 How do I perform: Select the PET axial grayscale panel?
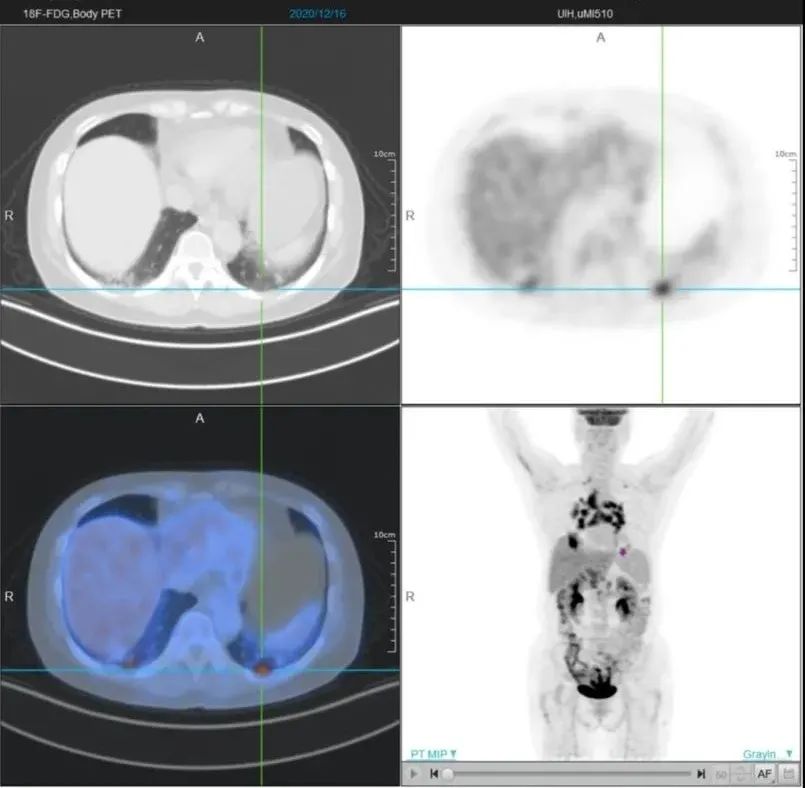pos(601,215)
